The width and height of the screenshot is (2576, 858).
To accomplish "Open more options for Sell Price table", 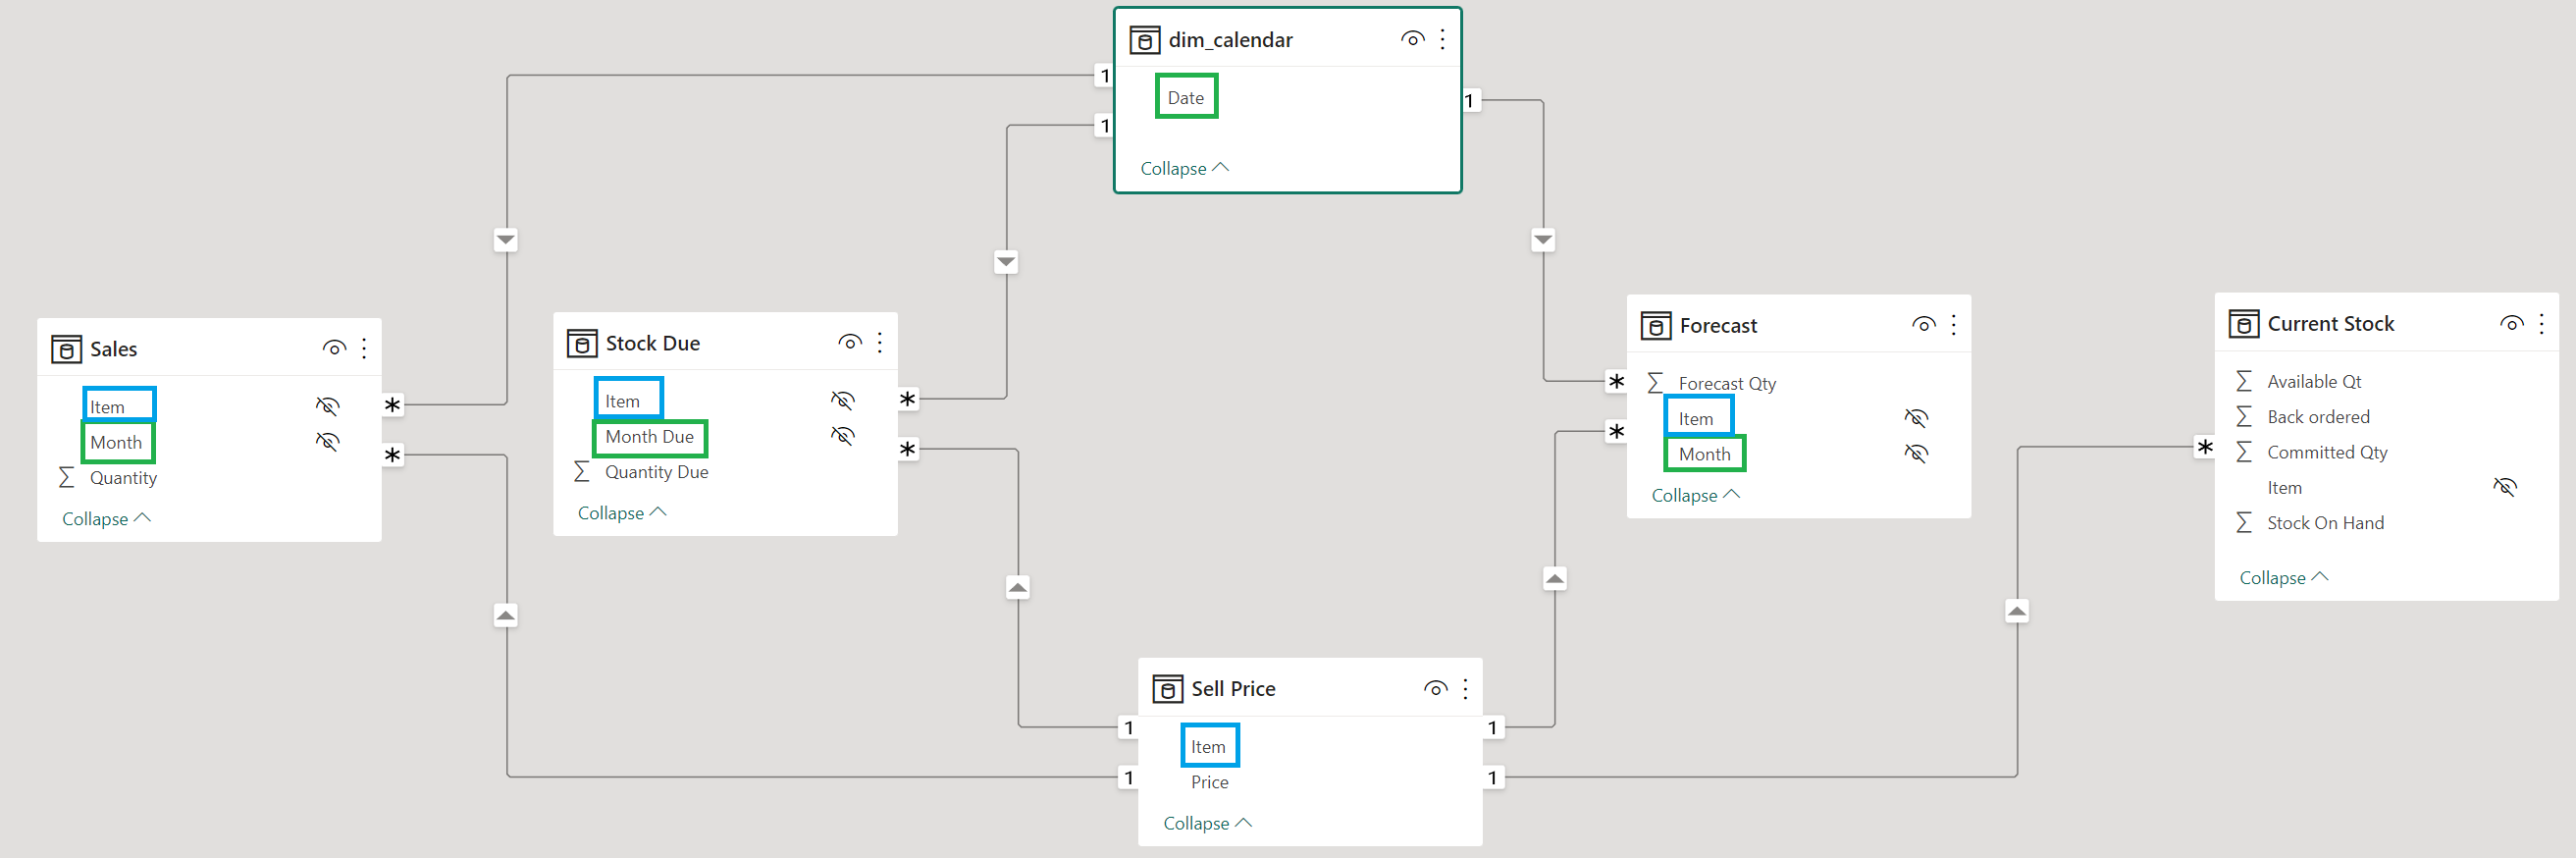I will pos(1466,688).
